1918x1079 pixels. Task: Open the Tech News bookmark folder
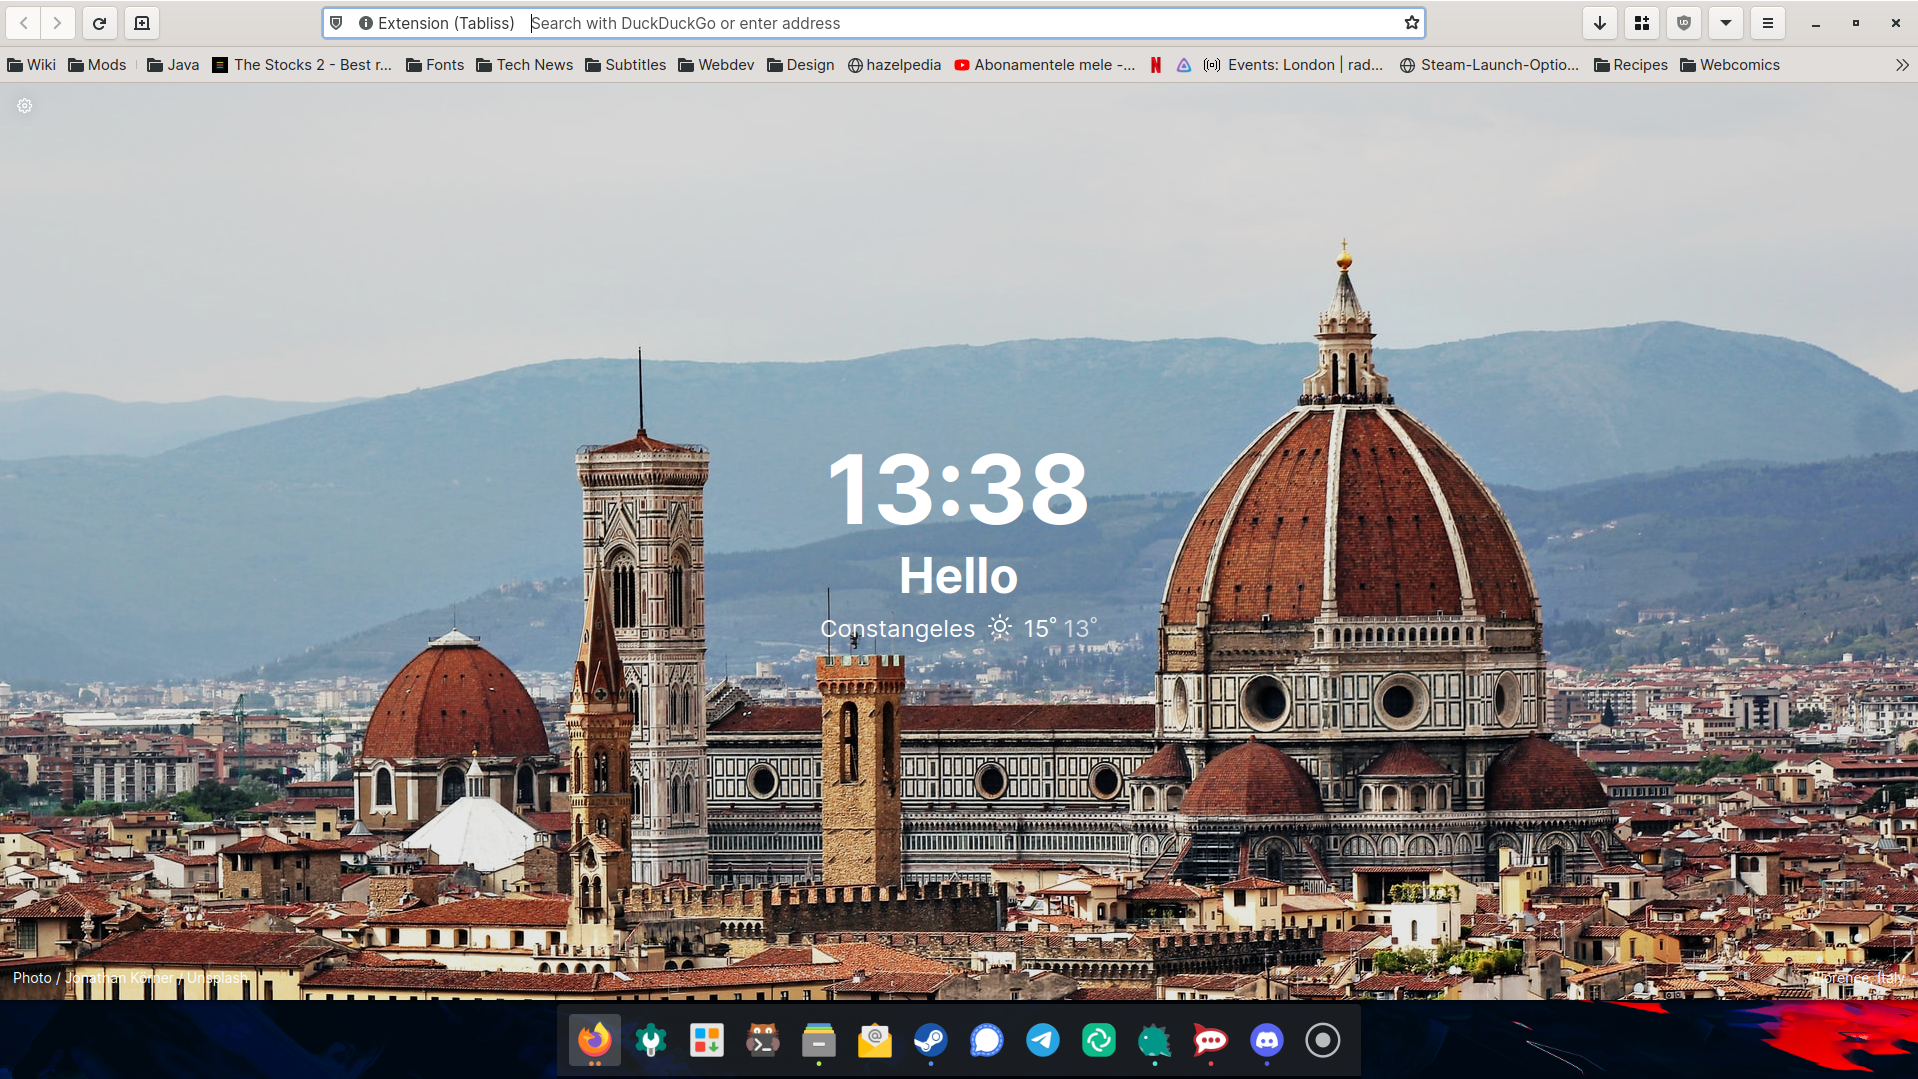coord(525,65)
